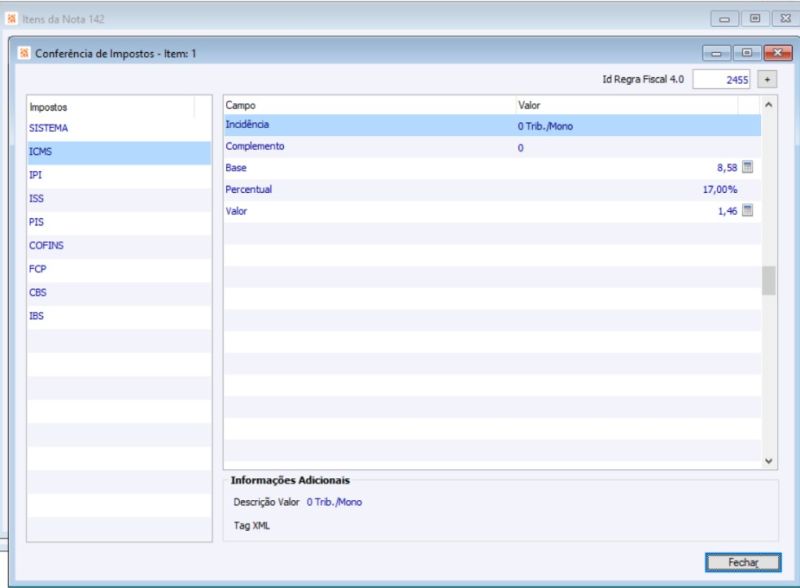800x588 pixels.
Task: Select PIS in the Impostos list
Action: click(119, 222)
